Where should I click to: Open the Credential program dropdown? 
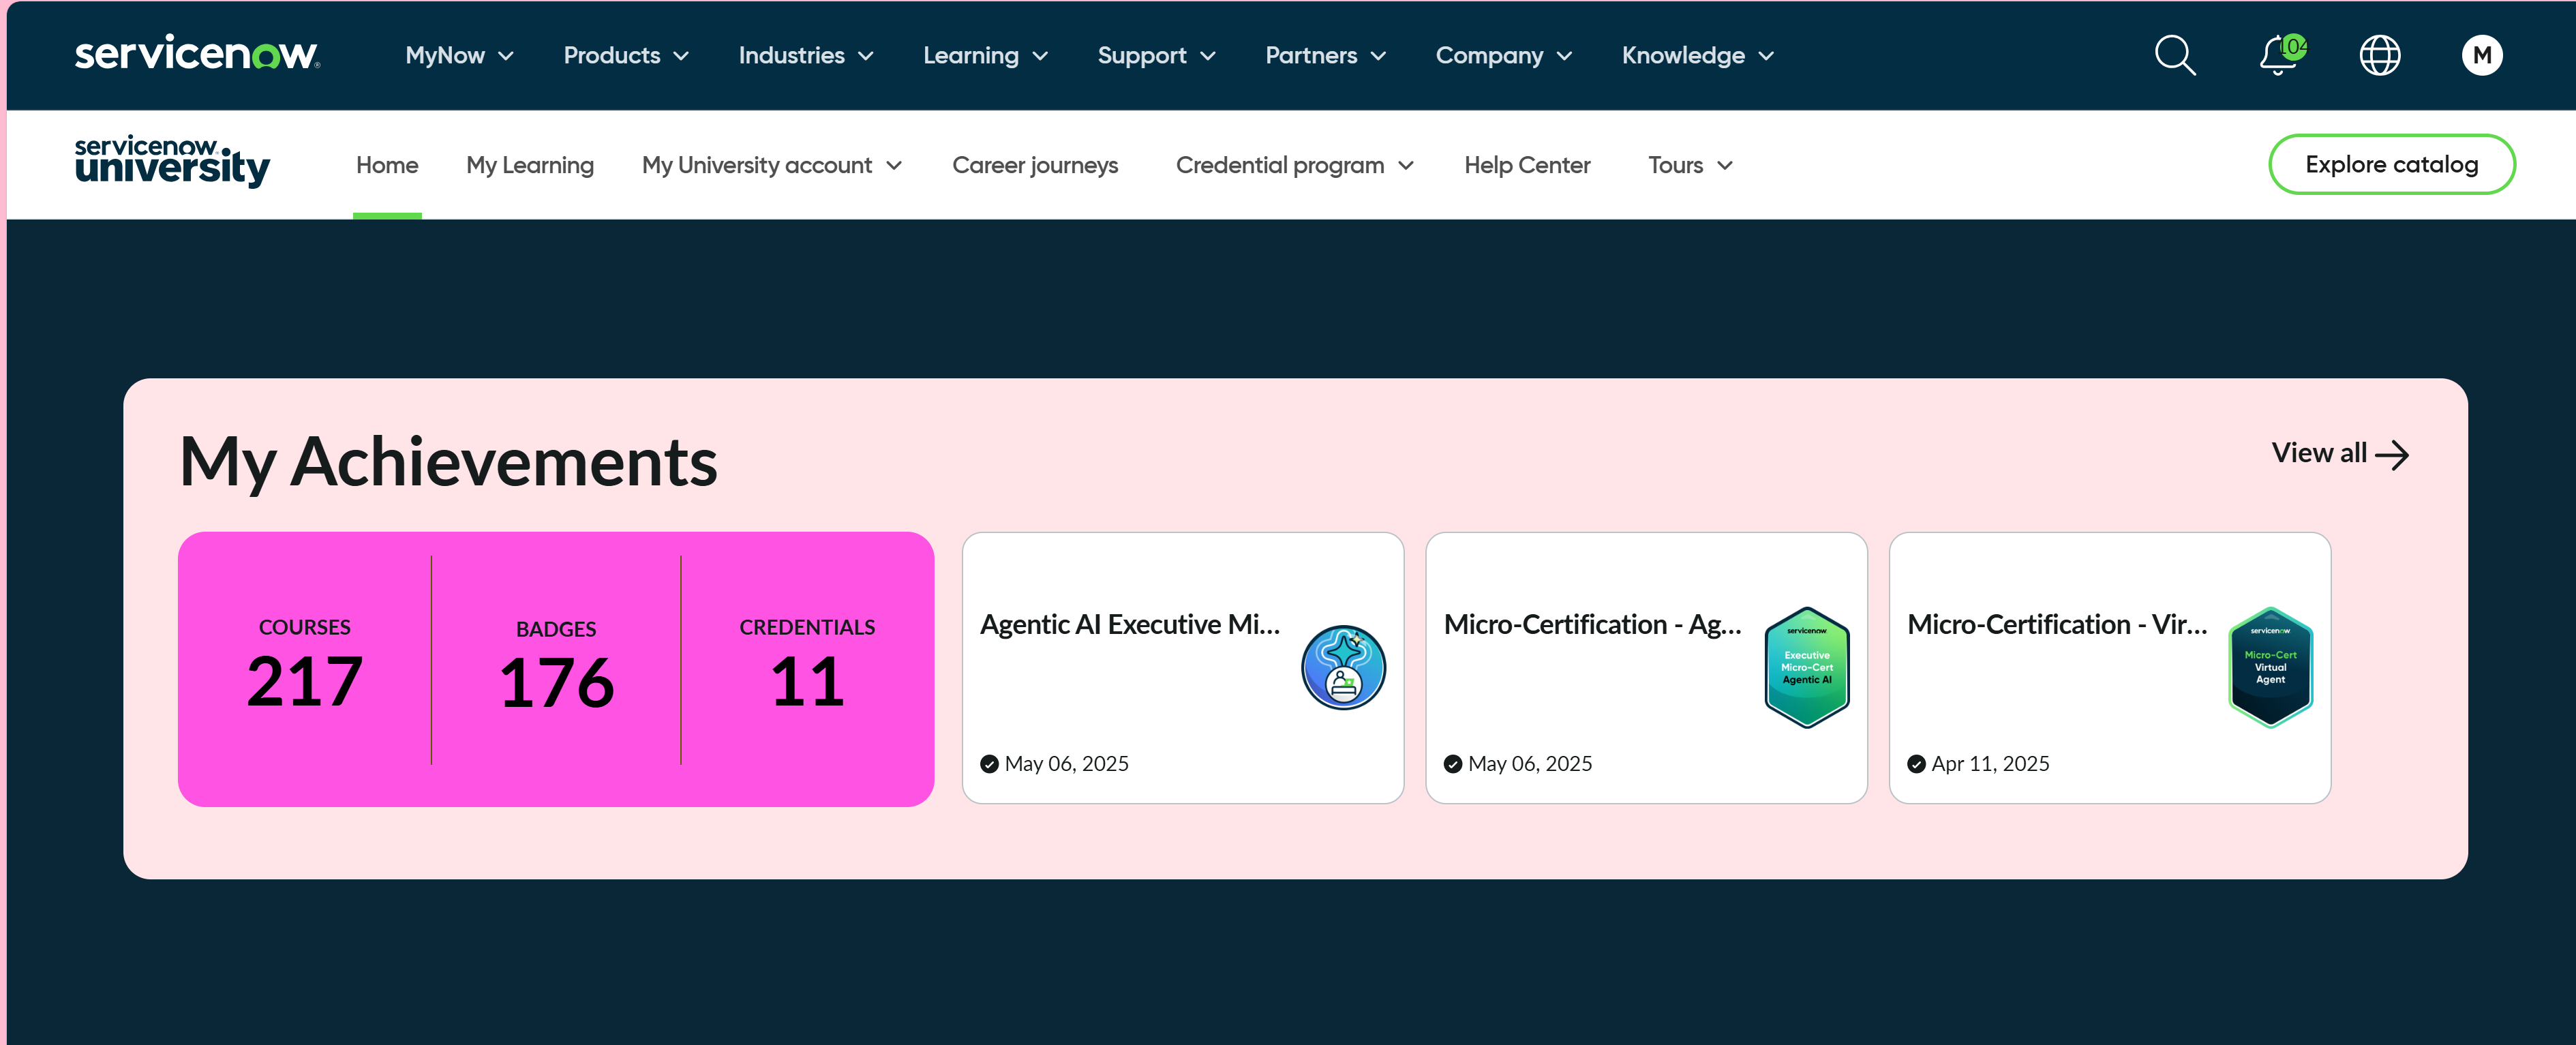(1294, 166)
